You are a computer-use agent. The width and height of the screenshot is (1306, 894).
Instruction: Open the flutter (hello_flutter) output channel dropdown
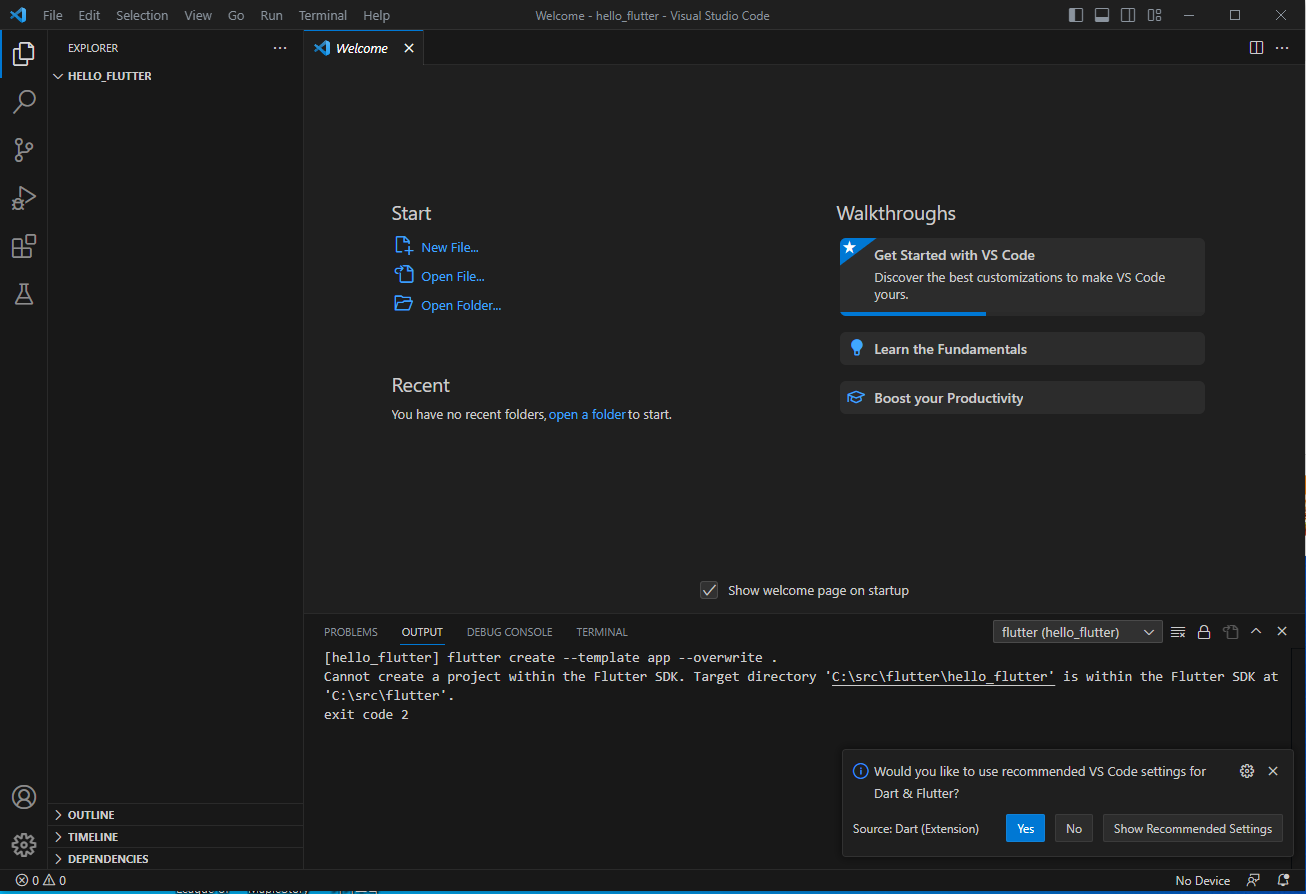click(1077, 632)
